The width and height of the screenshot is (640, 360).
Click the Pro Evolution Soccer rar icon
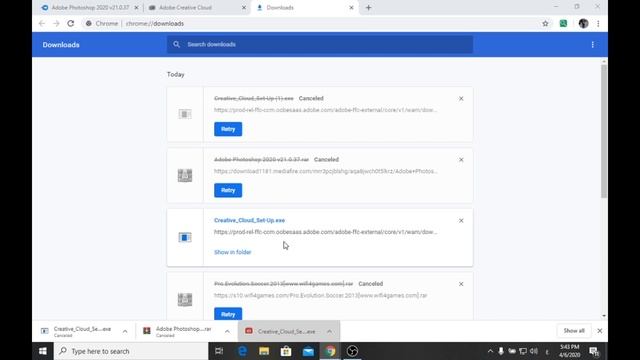coord(185,300)
